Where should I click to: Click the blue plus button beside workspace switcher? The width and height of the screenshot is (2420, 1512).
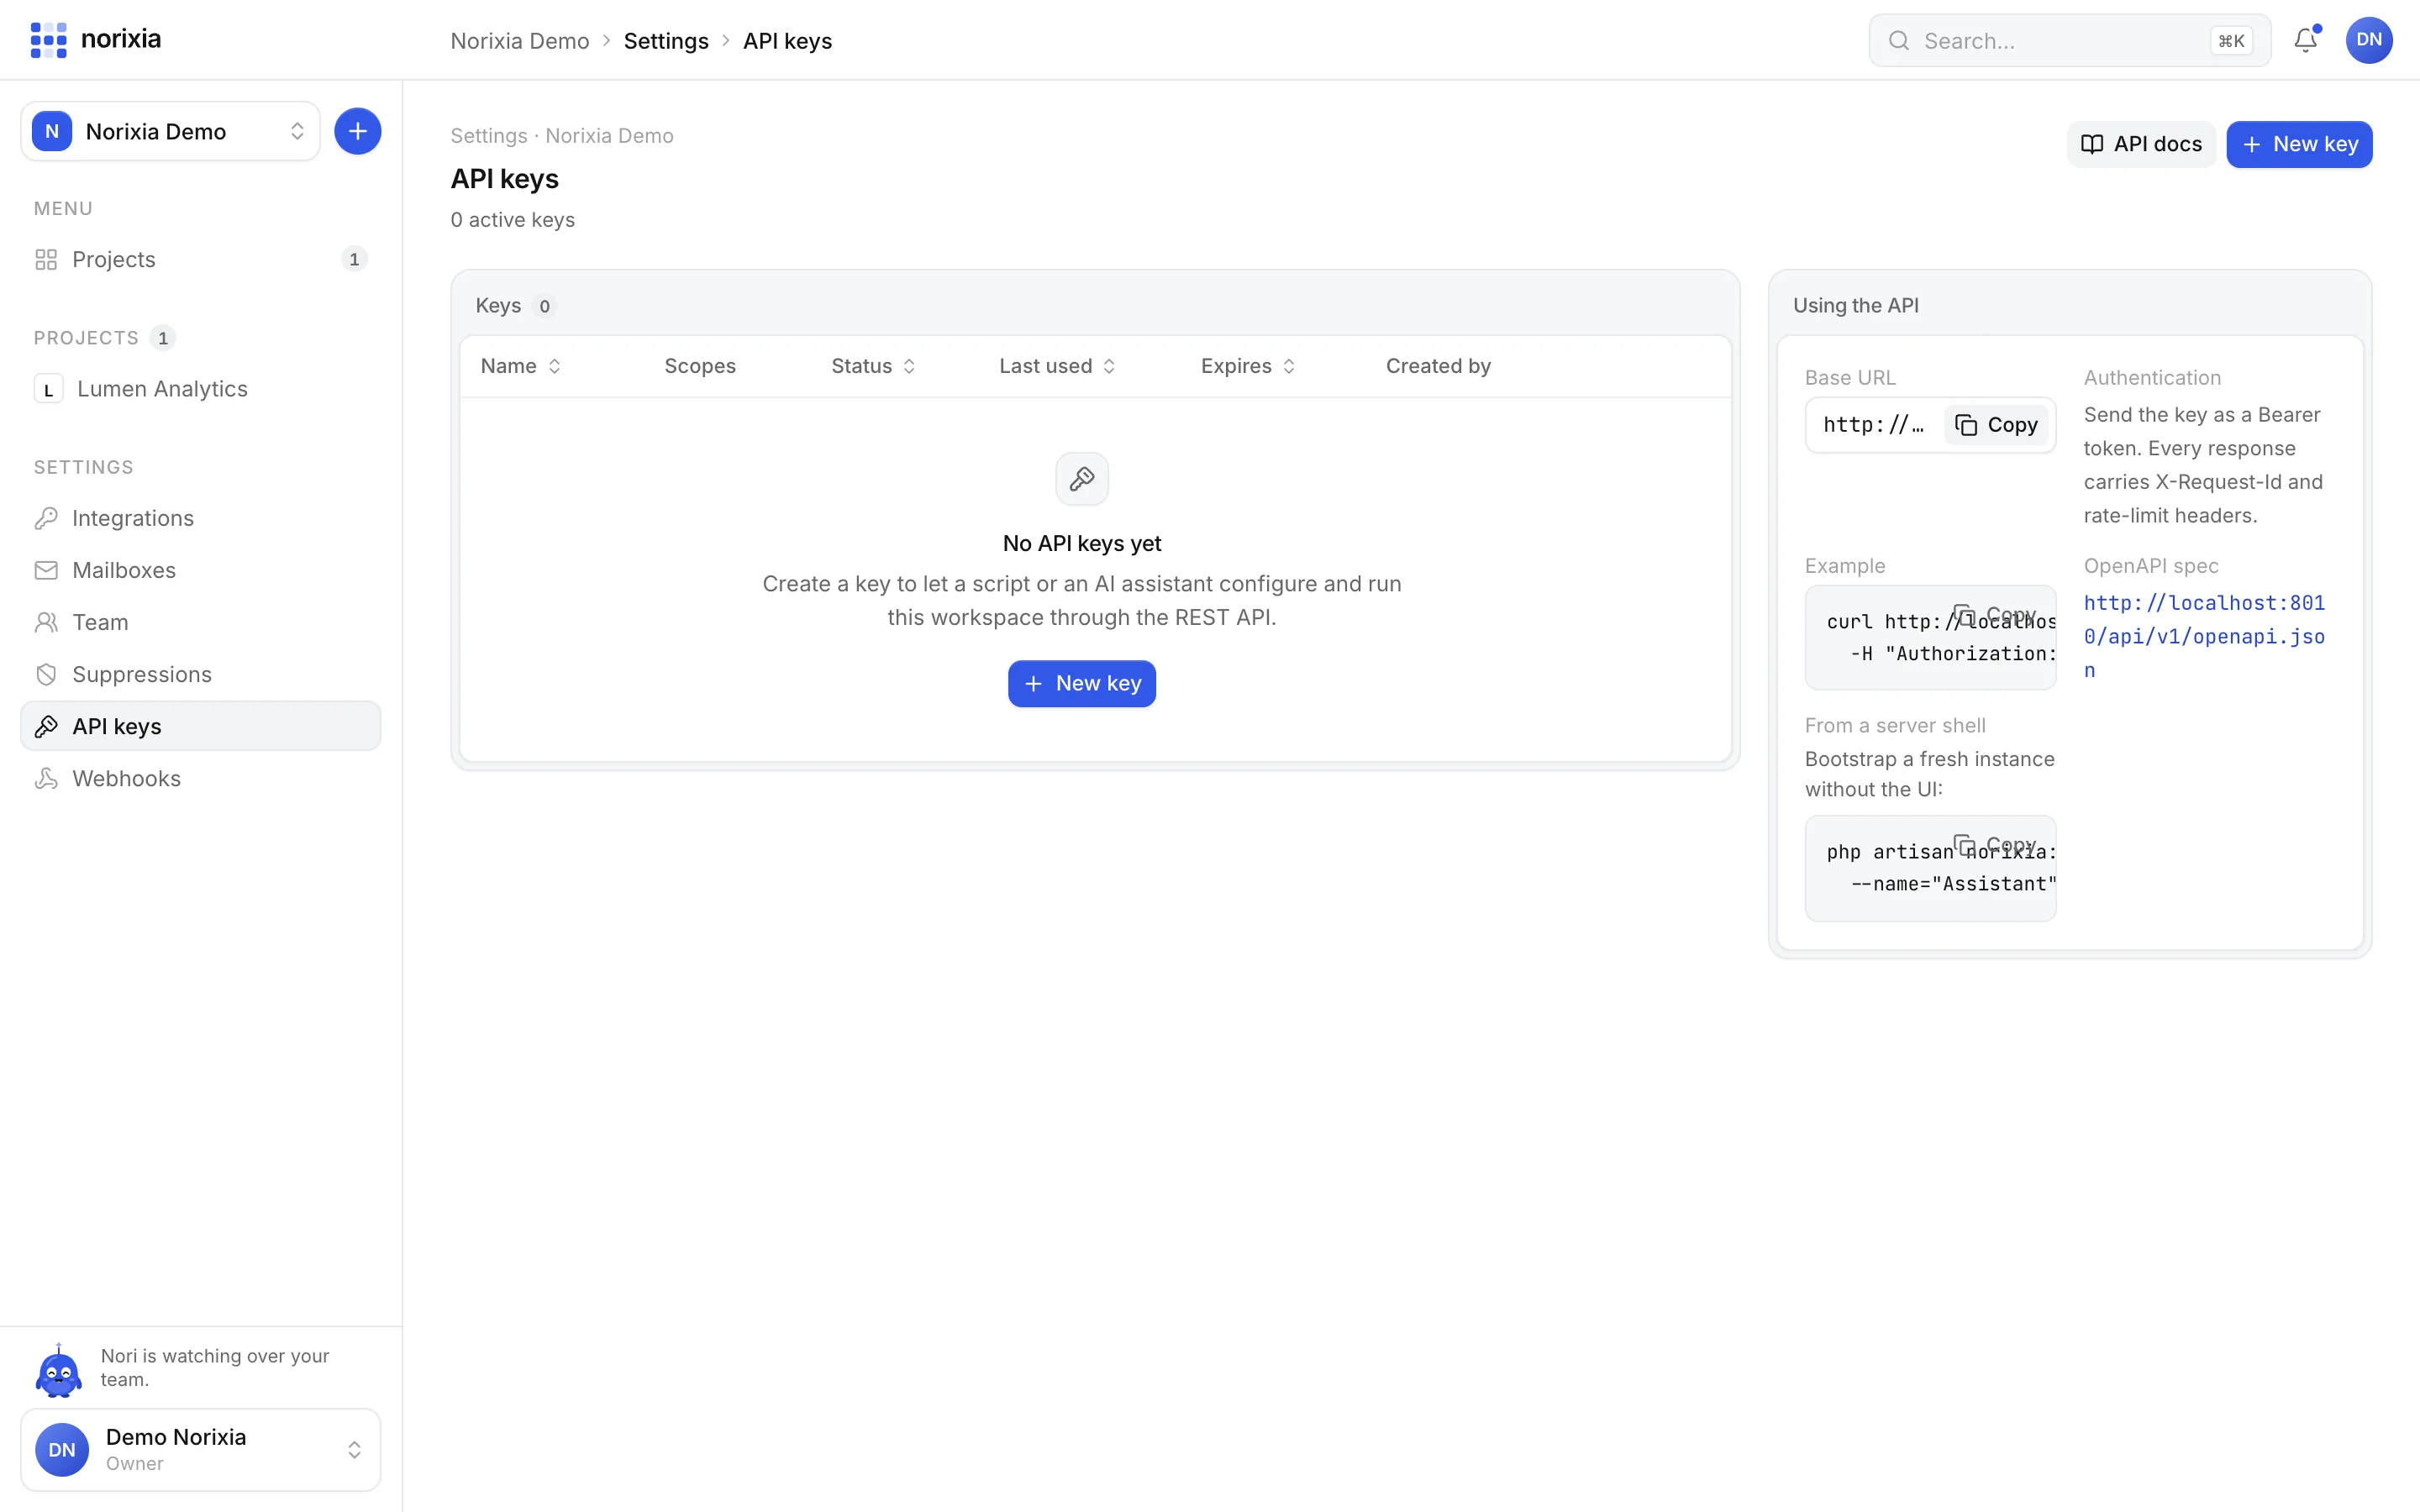point(357,131)
